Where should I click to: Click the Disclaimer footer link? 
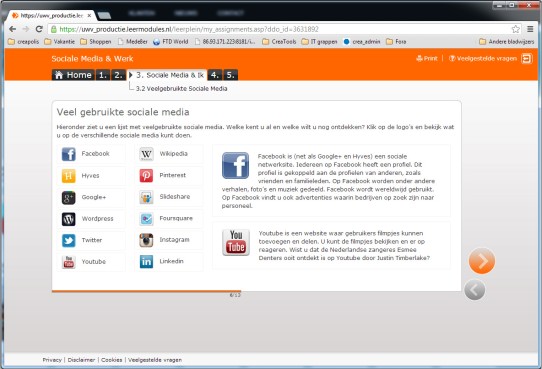tap(81, 360)
